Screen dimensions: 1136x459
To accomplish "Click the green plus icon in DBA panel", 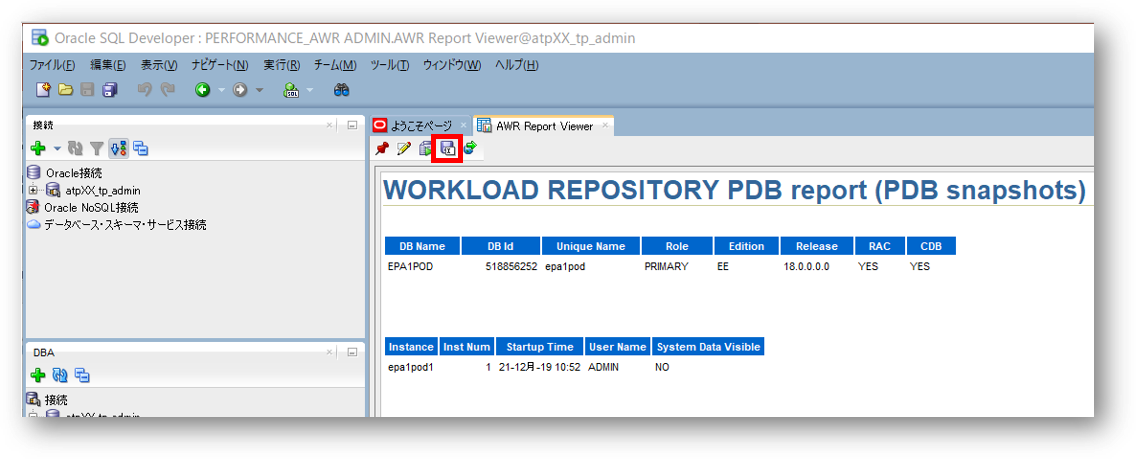I will pos(38,376).
